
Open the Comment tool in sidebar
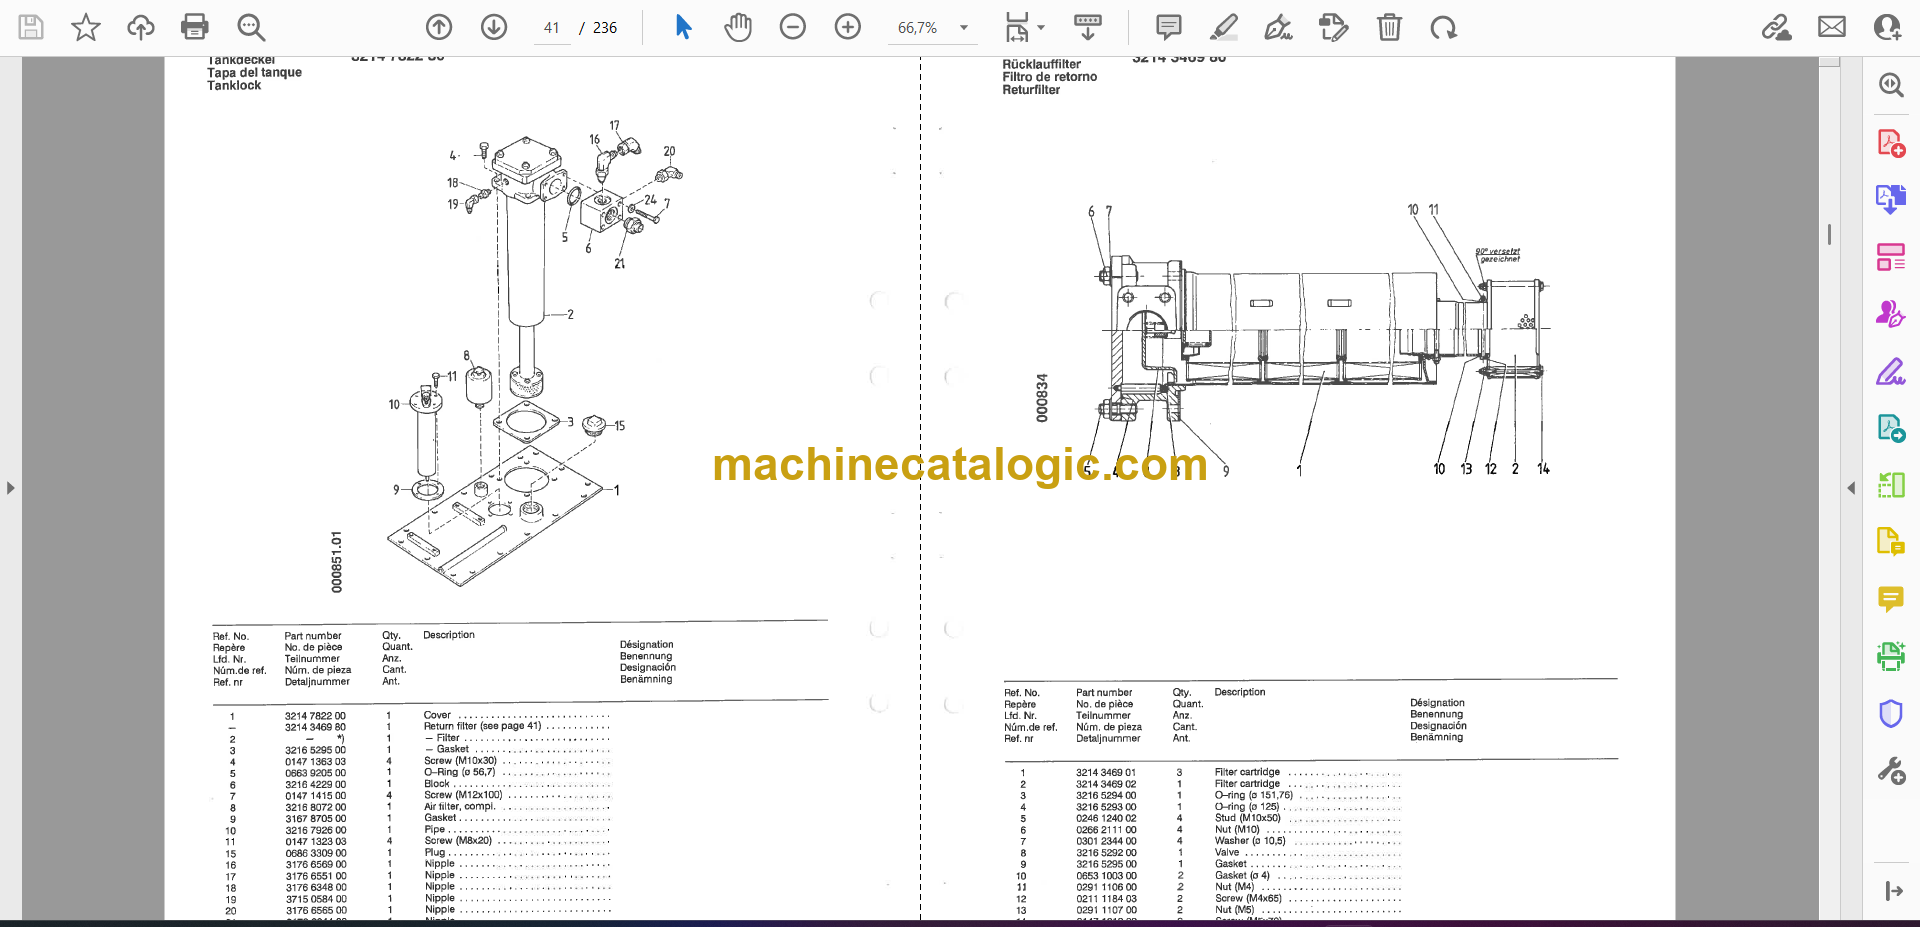pos(1891,599)
